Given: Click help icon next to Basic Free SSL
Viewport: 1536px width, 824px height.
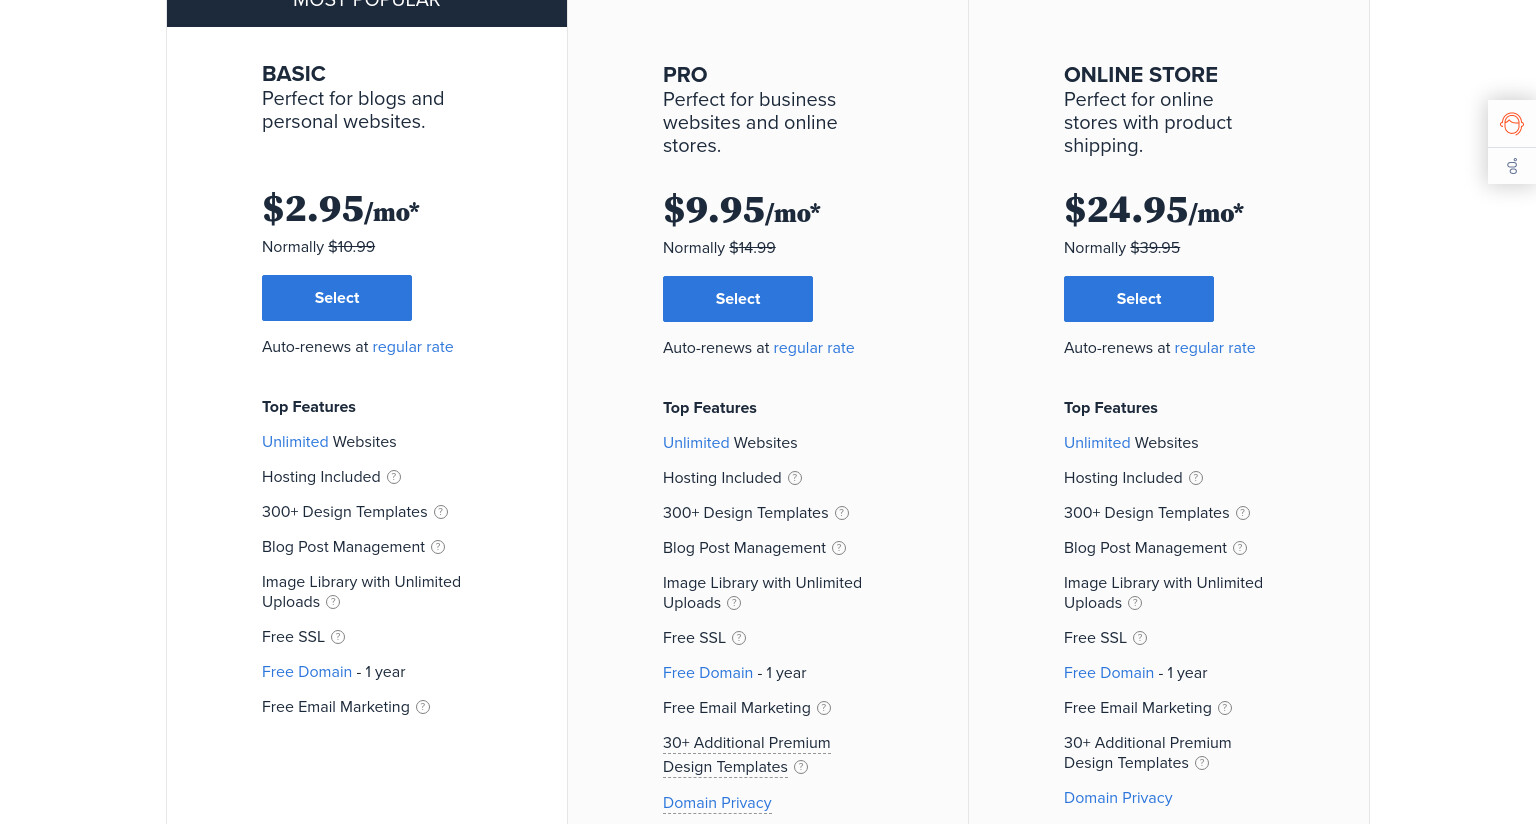Looking at the screenshot, I should click(x=338, y=637).
